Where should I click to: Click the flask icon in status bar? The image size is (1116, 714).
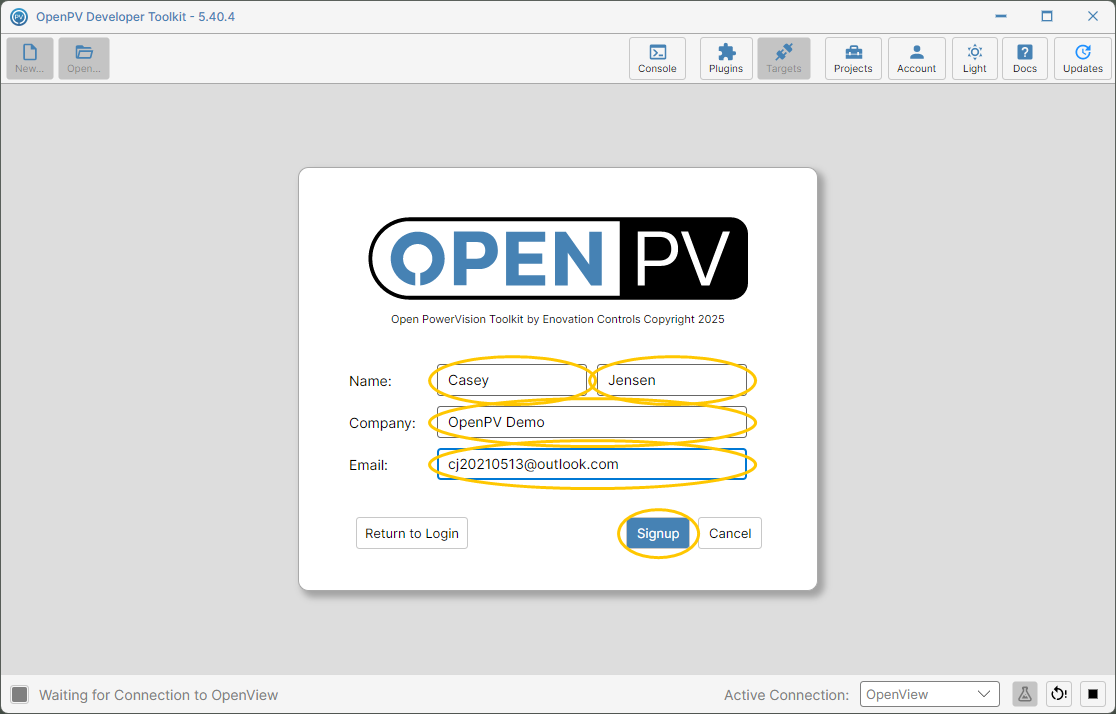(x=1024, y=694)
